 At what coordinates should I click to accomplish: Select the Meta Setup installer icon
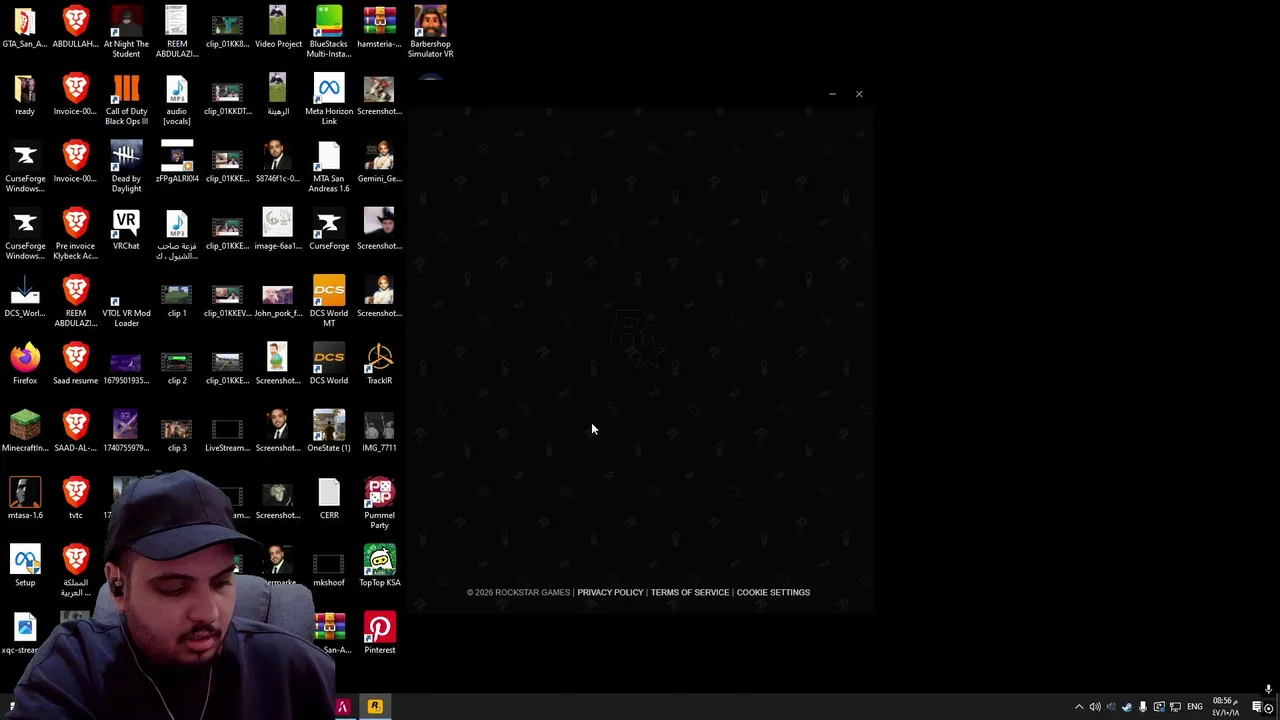click(25, 564)
